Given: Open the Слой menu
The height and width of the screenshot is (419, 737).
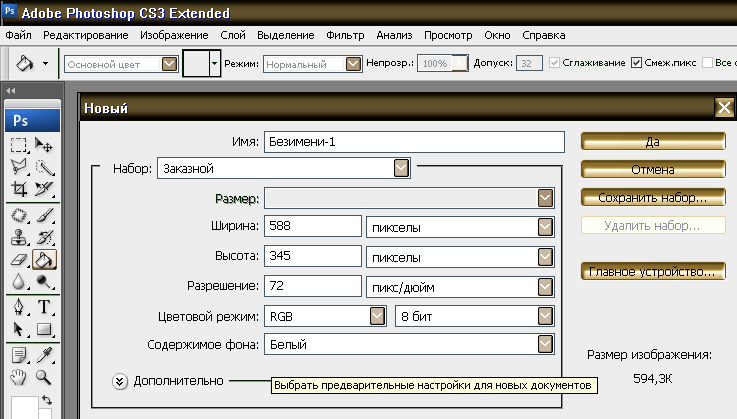Looking at the screenshot, I should (x=233, y=35).
